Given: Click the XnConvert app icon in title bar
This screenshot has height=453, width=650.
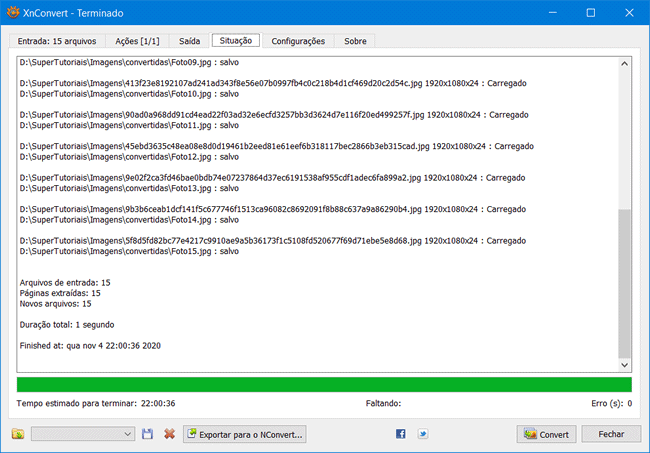Looking at the screenshot, I should pyautogui.click(x=13, y=13).
